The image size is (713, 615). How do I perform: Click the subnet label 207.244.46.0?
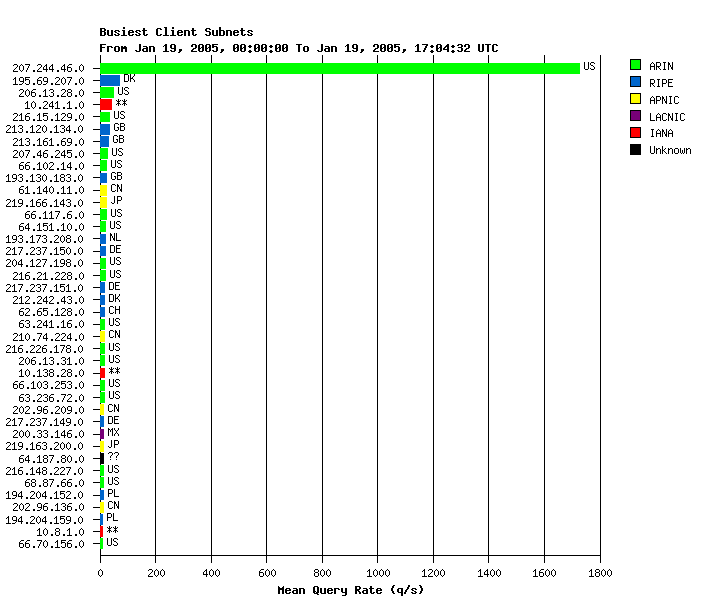pos(48,68)
